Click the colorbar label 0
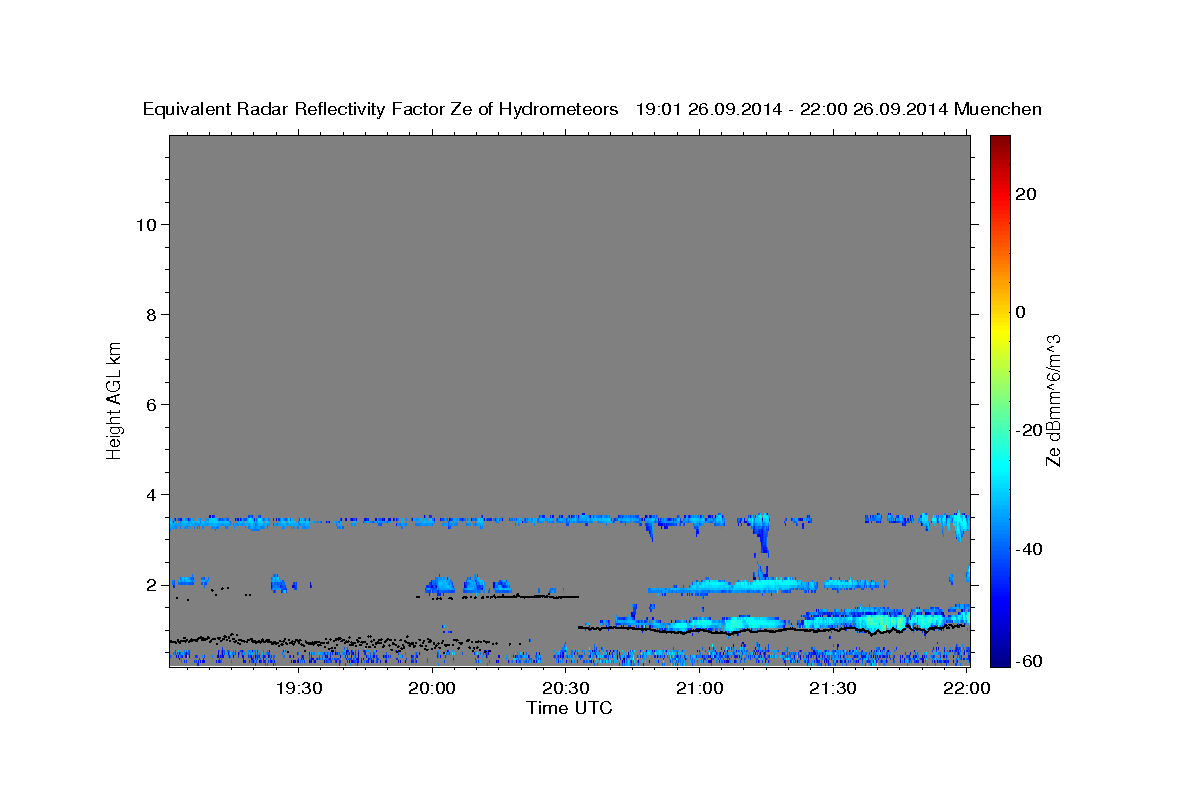Screen dimensions: 1200x800 pos(1020,312)
